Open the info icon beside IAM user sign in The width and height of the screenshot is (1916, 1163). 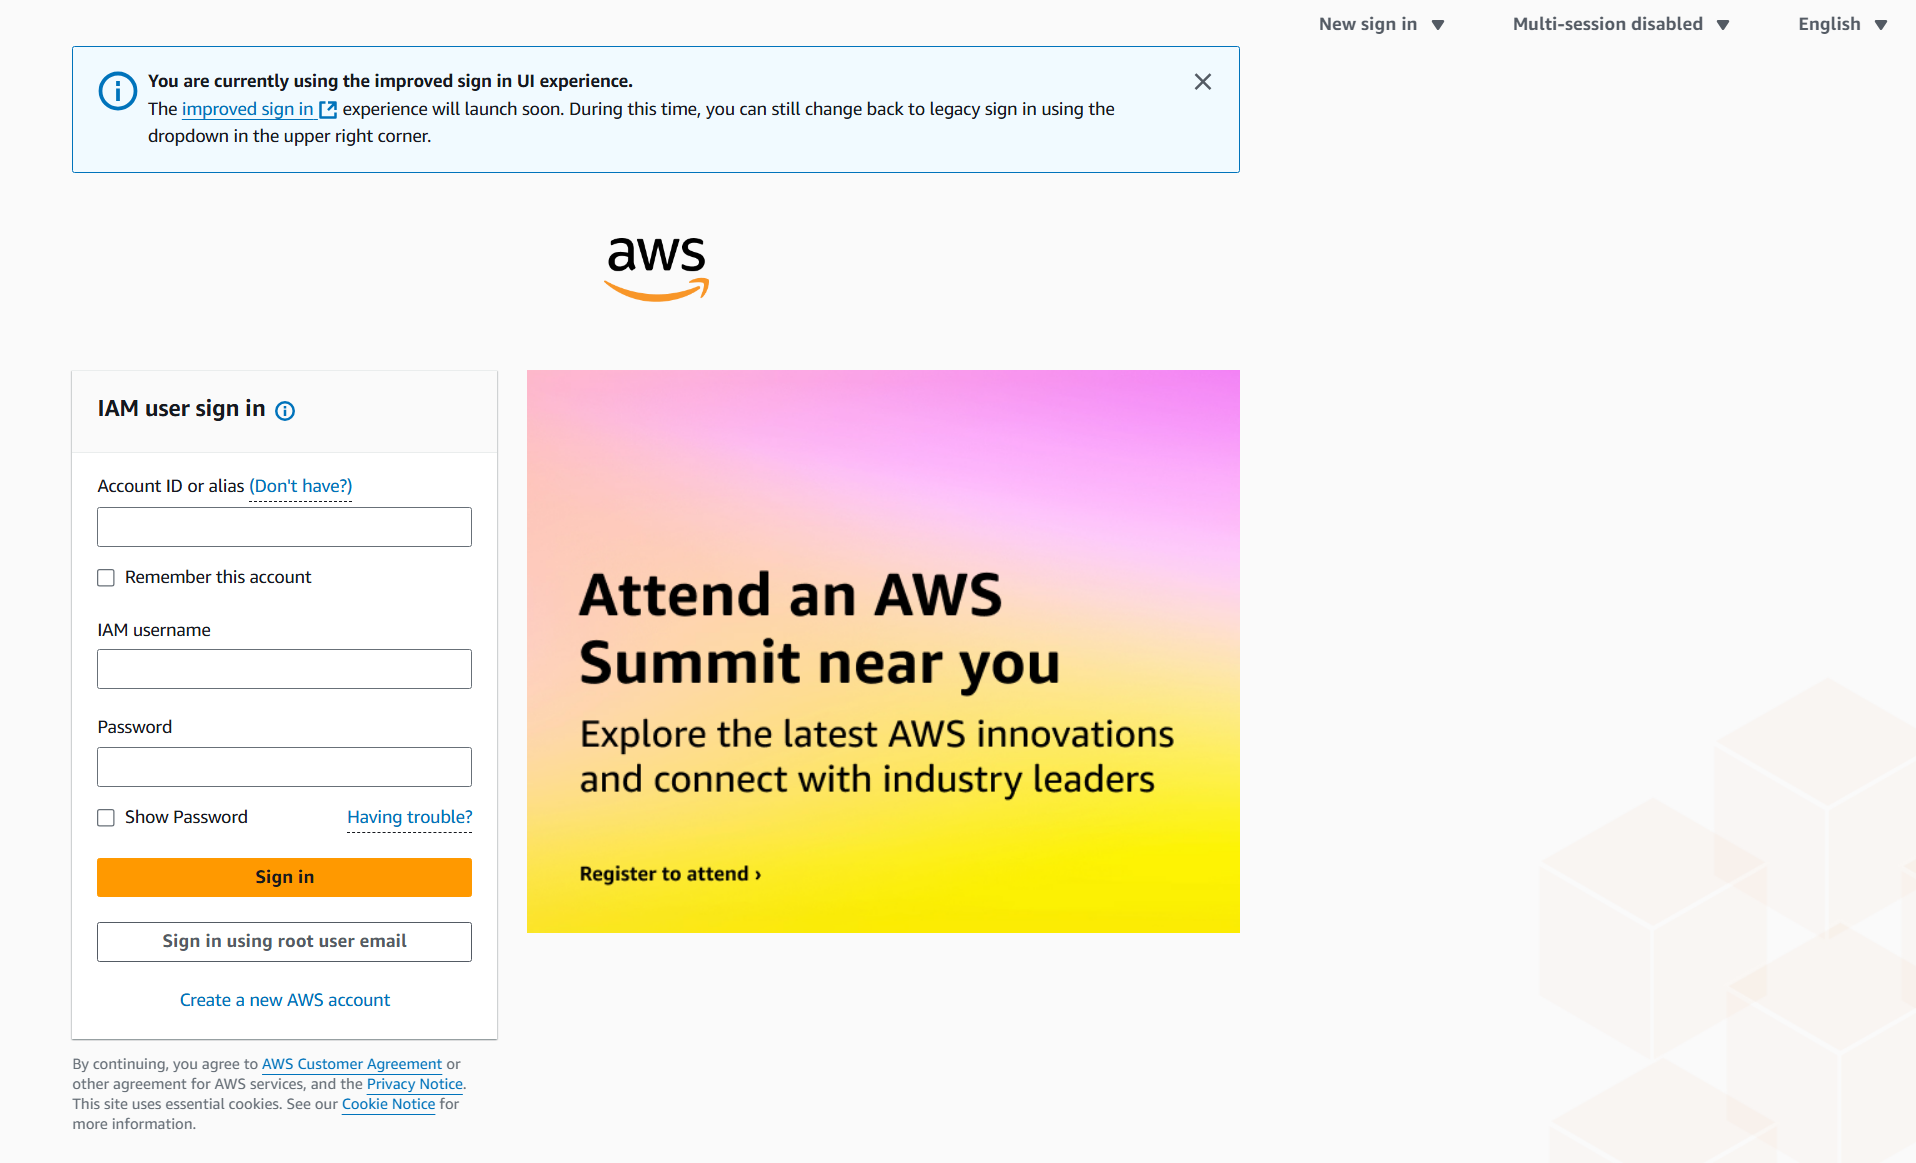[x=285, y=411]
